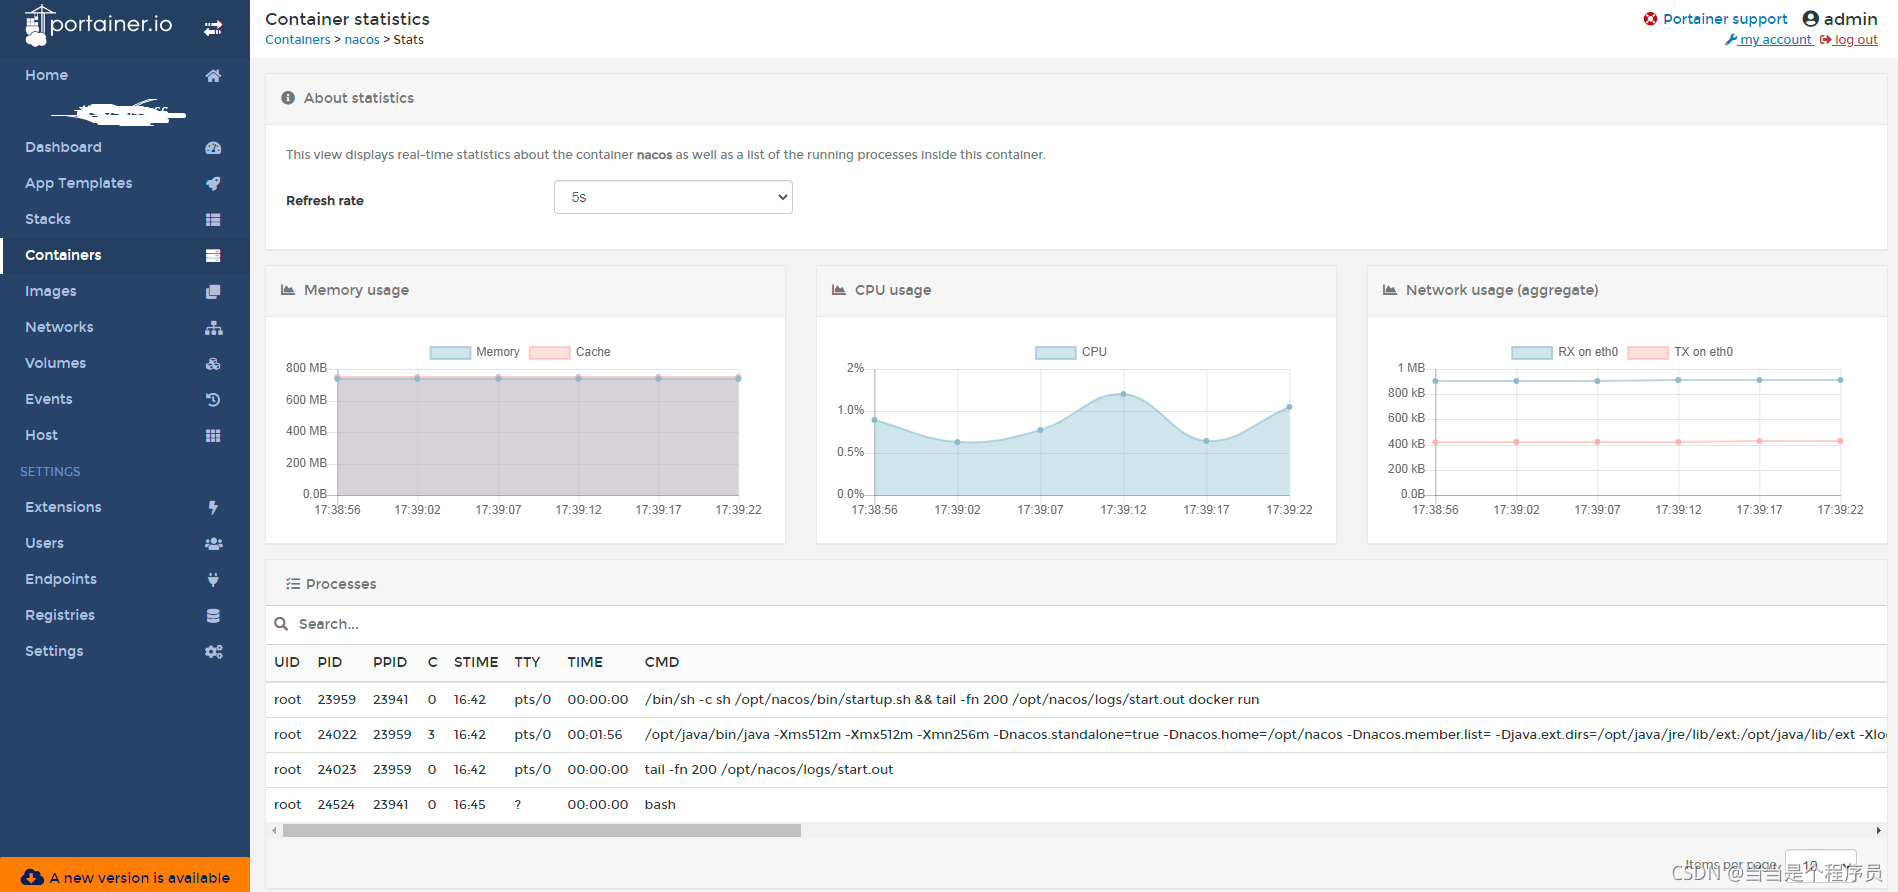This screenshot has height=892, width=1898.
Task: Open Stacks in the sidebar
Action: click(x=48, y=219)
